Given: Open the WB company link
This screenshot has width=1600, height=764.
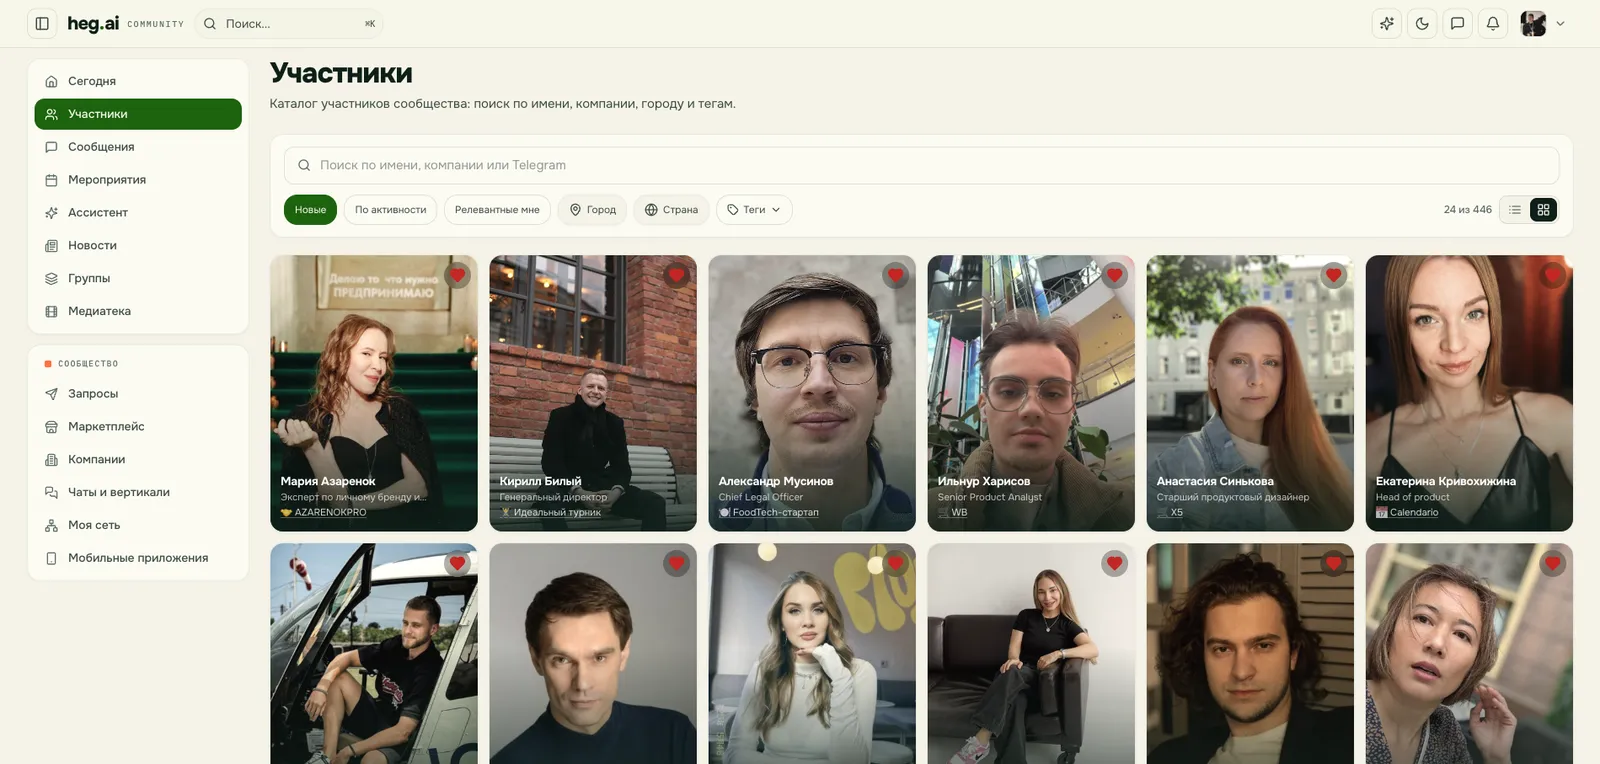Looking at the screenshot, I should pos(953,512).
